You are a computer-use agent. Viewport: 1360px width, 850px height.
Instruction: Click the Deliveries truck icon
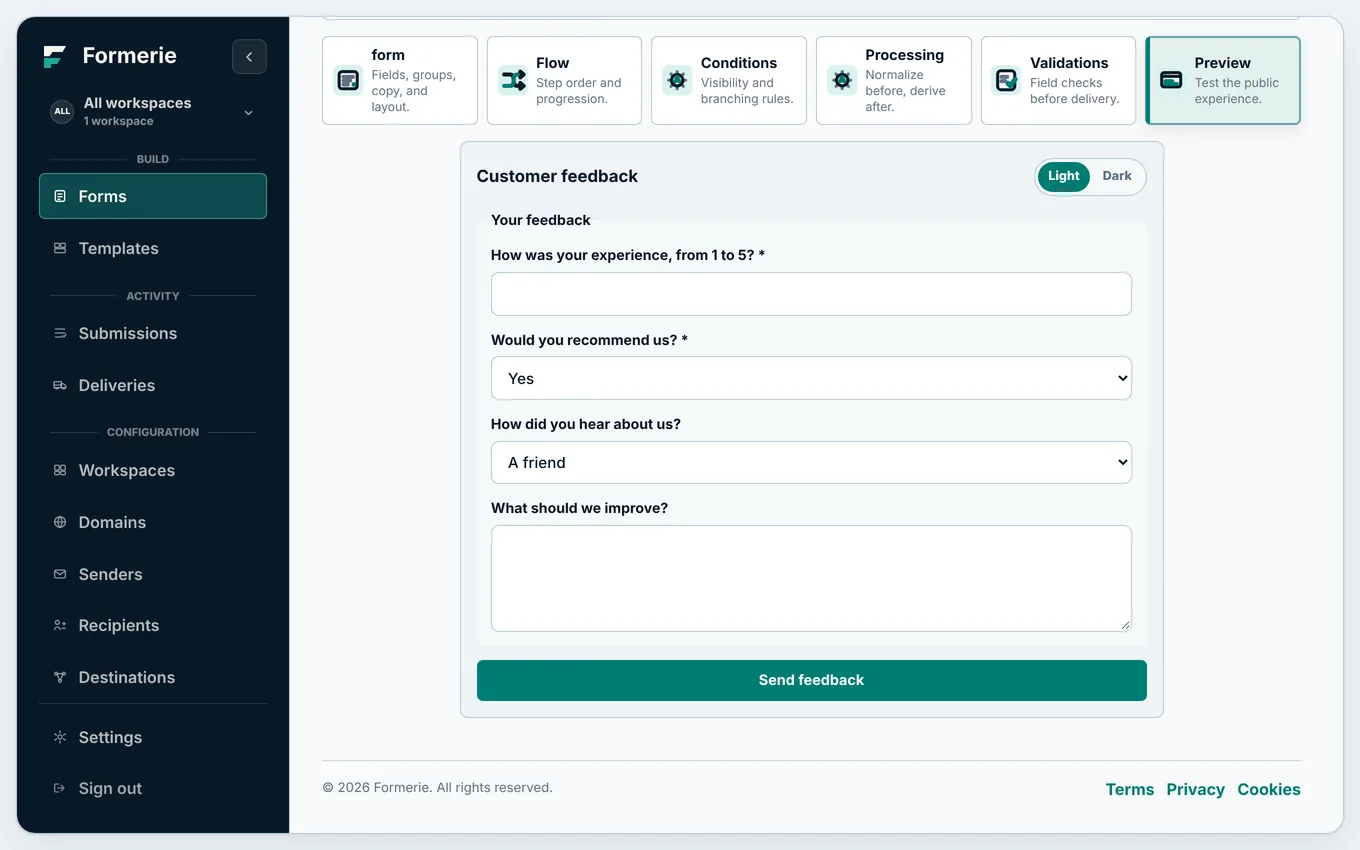coord(60,385)
